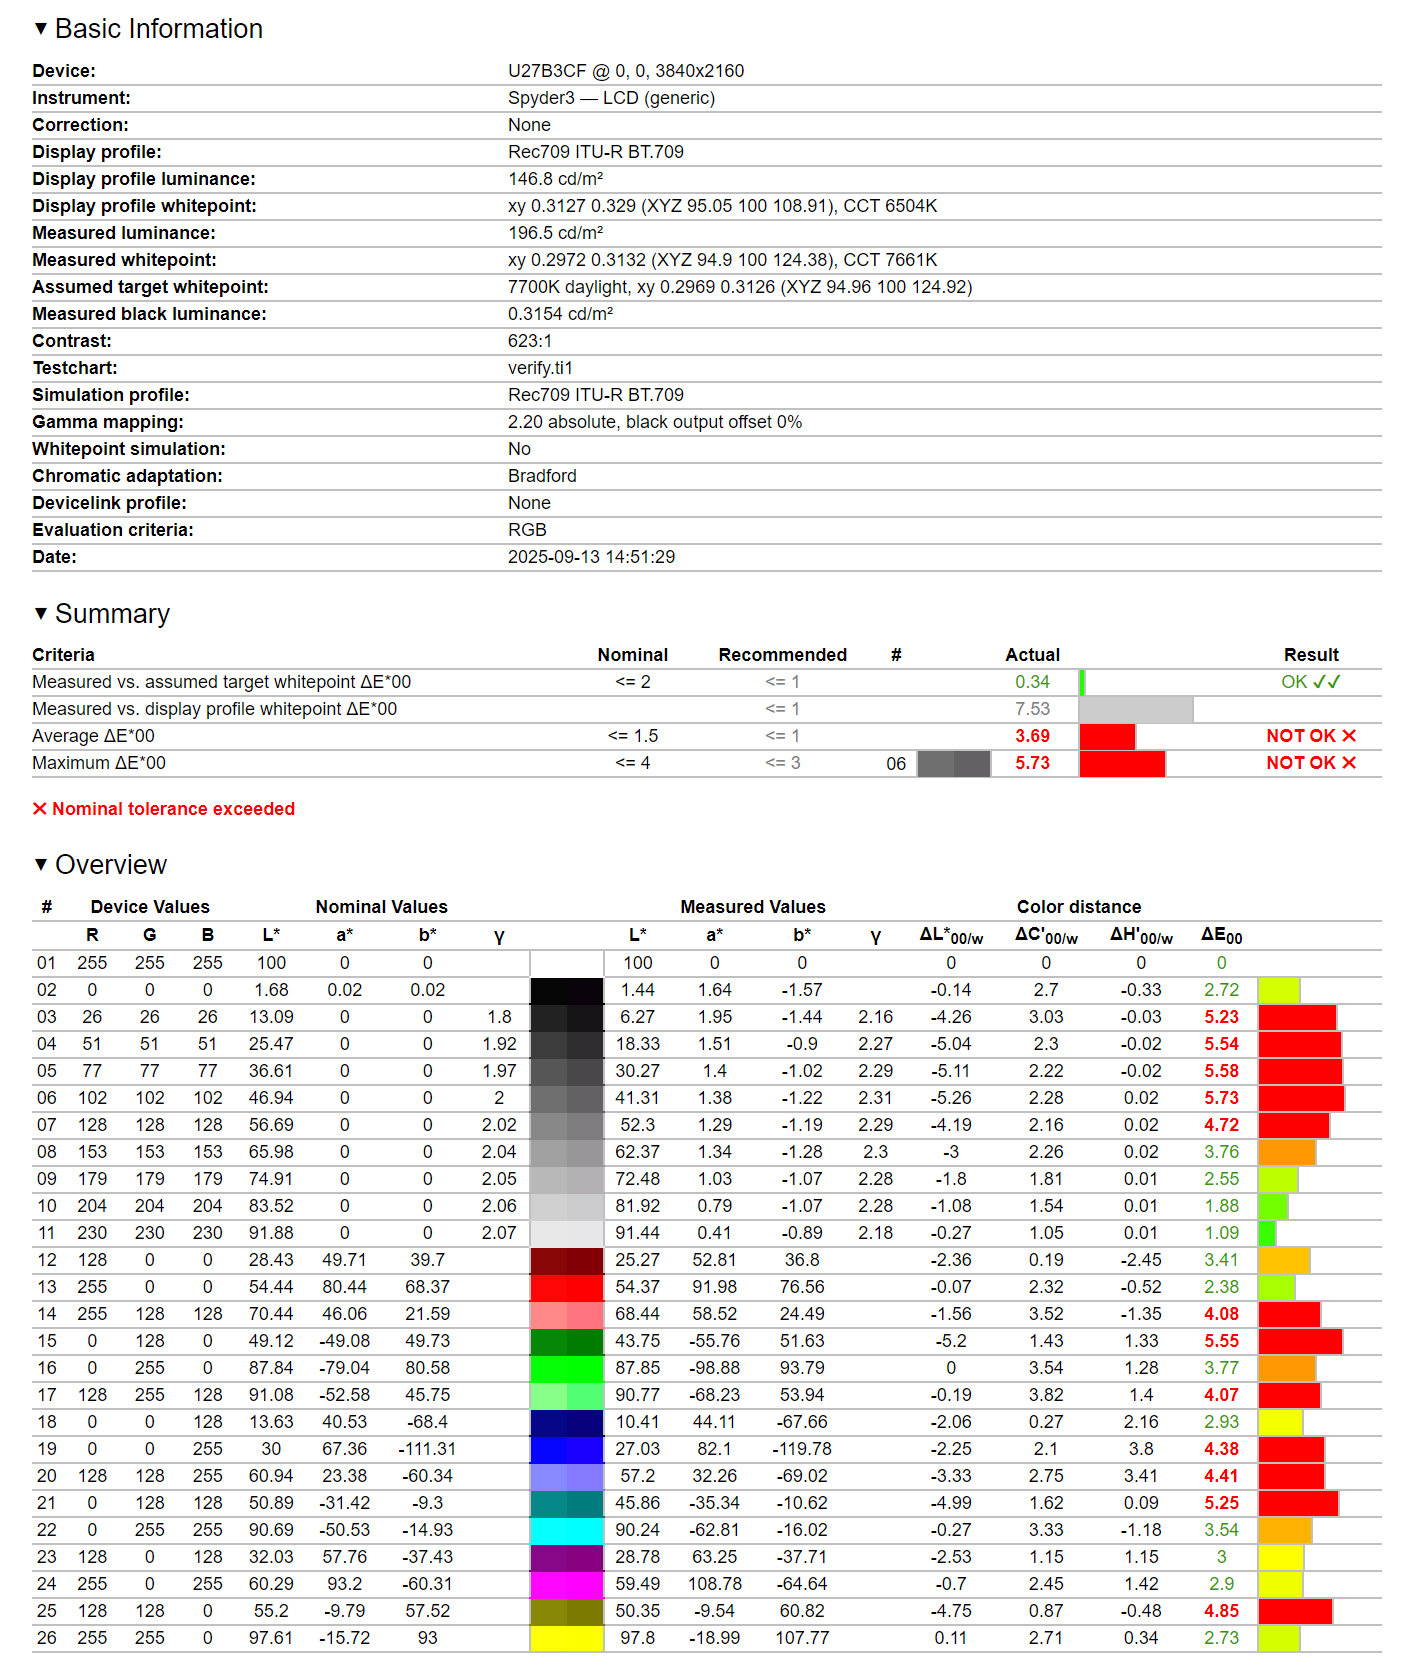Screen dimensions: 1414x1669
Task: Collapse the Overview section triangle
Action: click(x=41, y=865)
